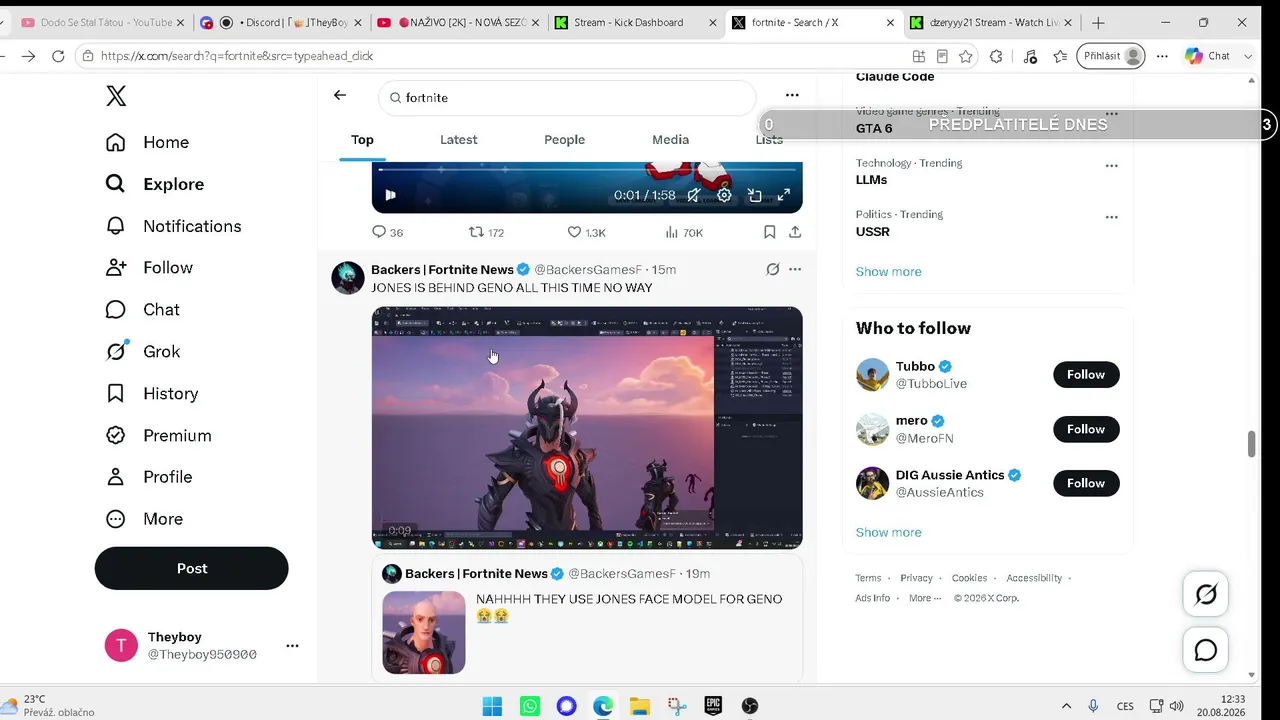Viewport: 1280px width, 720px height.
Task: Switch to the Top tab
Action: (x=362, y=140)
